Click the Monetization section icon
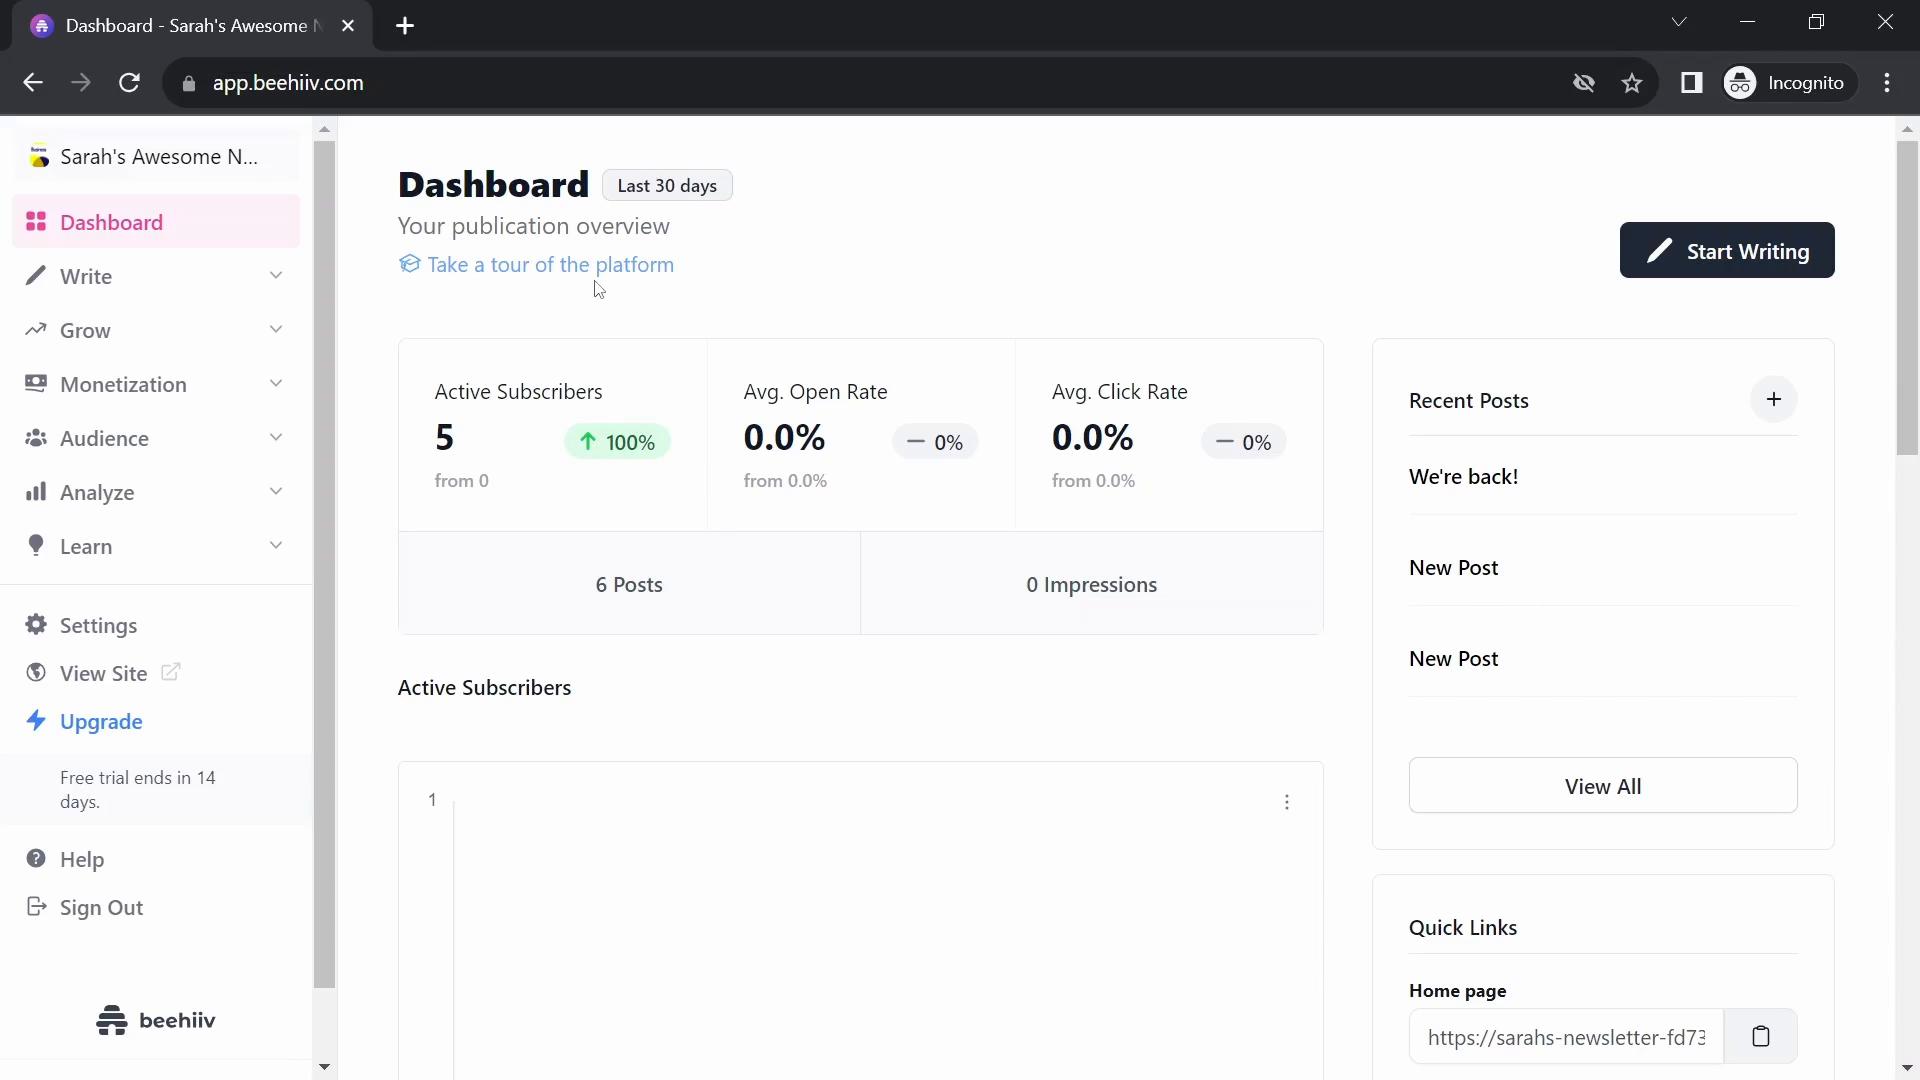 [36, 384]
